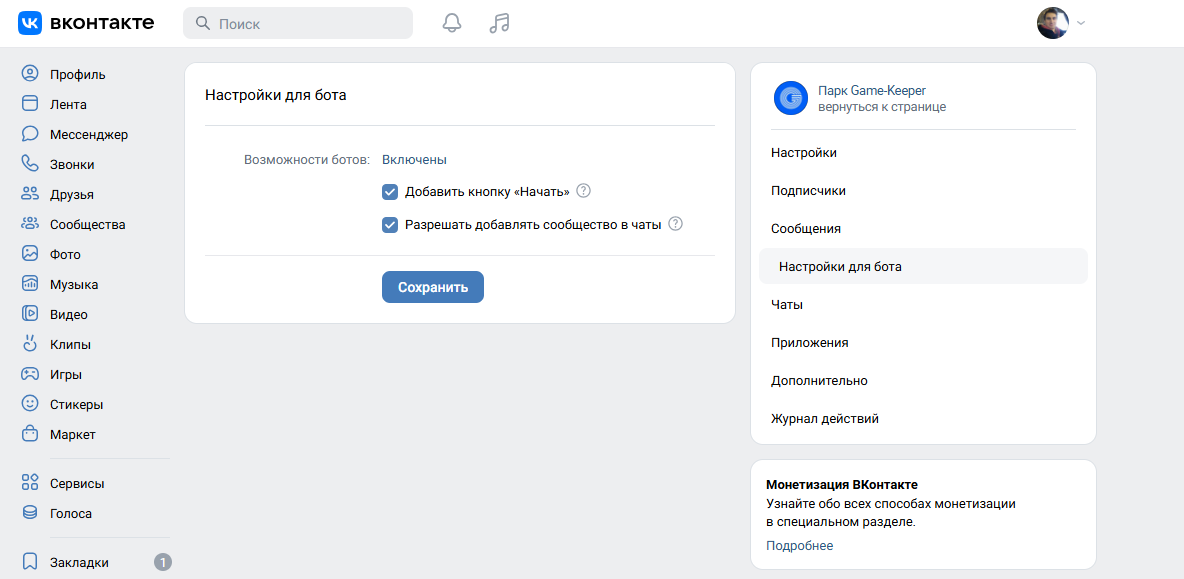Go to Clips icon in sidebar
Screen dimensions: 1184x579
pos(30,344)
